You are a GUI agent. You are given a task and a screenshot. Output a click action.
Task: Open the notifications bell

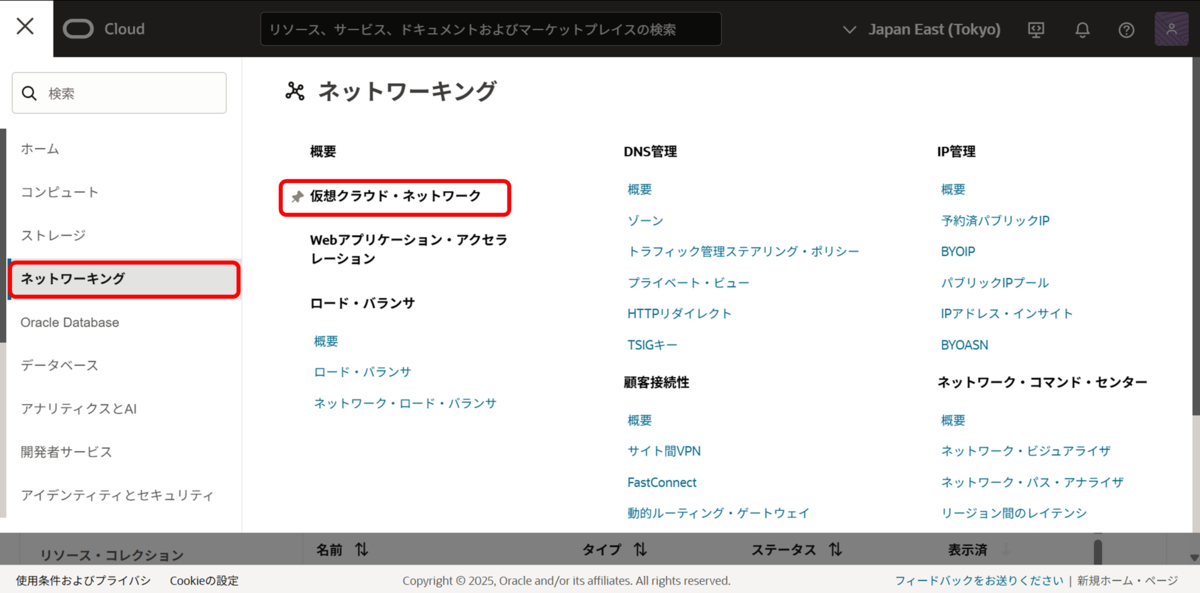[x=1082, y=29]
